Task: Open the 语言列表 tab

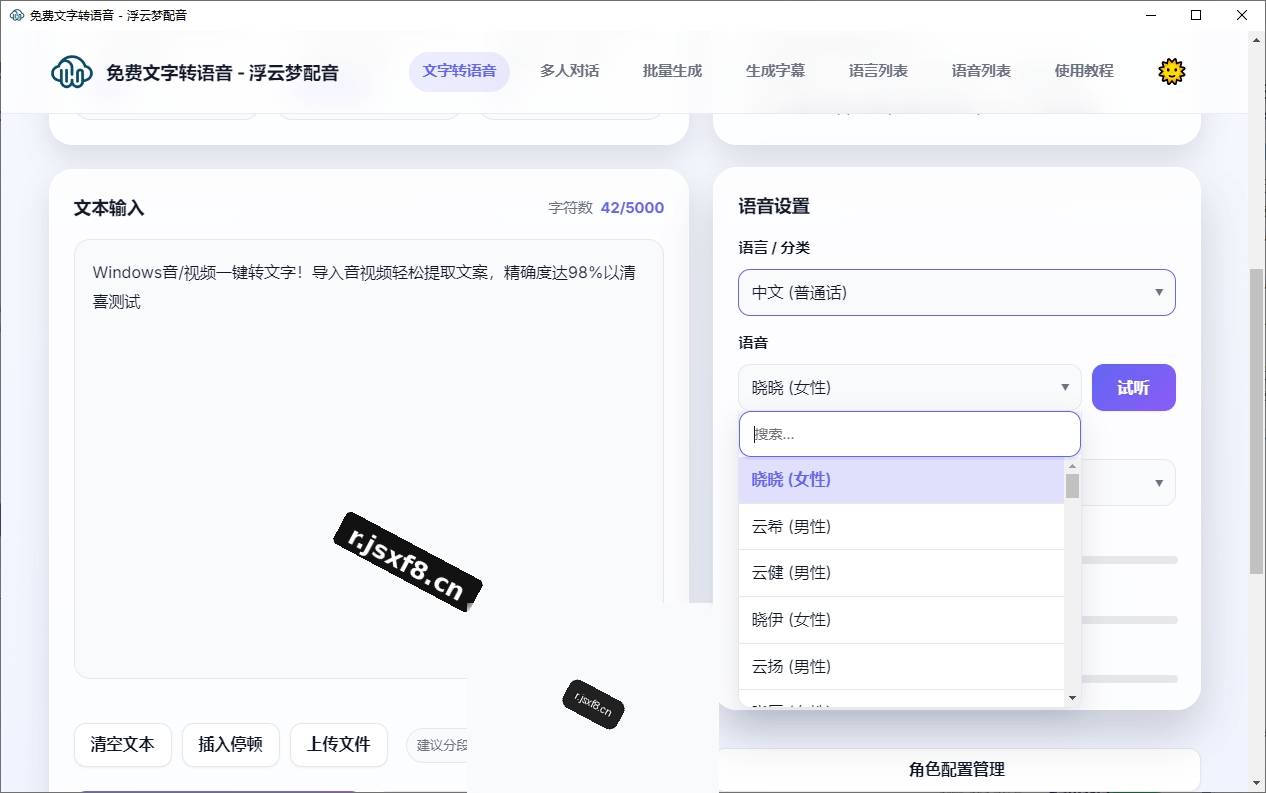Action: (x=879, y=71)
